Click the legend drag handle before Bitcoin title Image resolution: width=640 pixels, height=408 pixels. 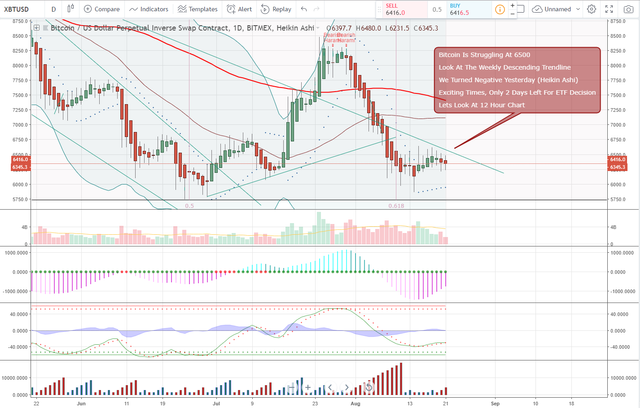click(x=45, y=28)
